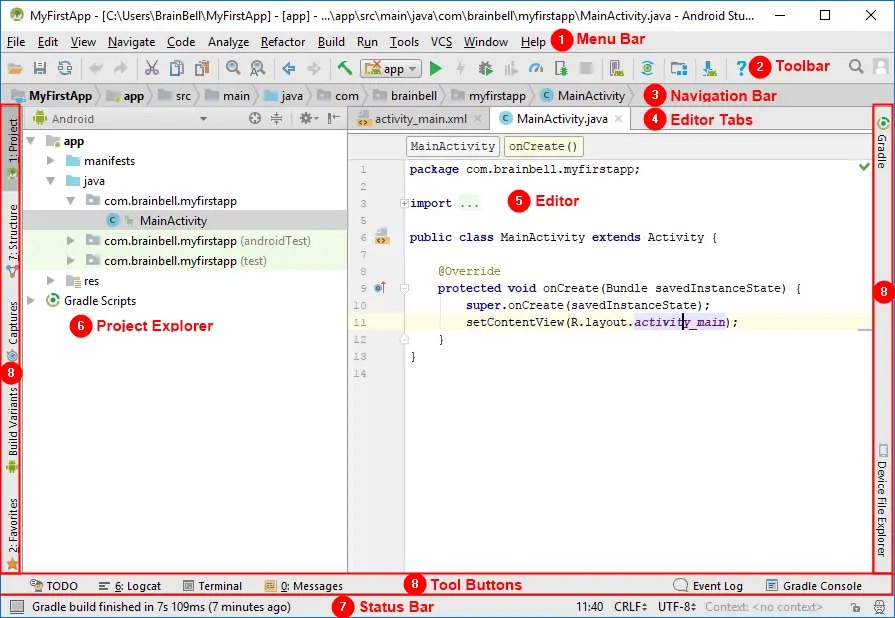Image resolution: width=895 pixels, height=618 pixels.
Task: Click the lock icon in status bar
Action: tap(855, 607)
